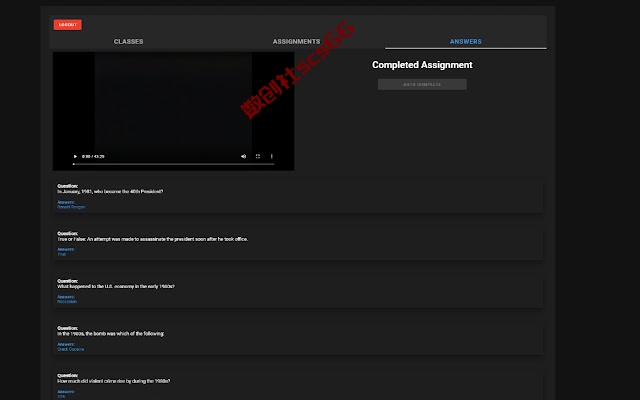This screenshot has height=400, width=640.
Task: Select the Answers tab
Action: 466,41
